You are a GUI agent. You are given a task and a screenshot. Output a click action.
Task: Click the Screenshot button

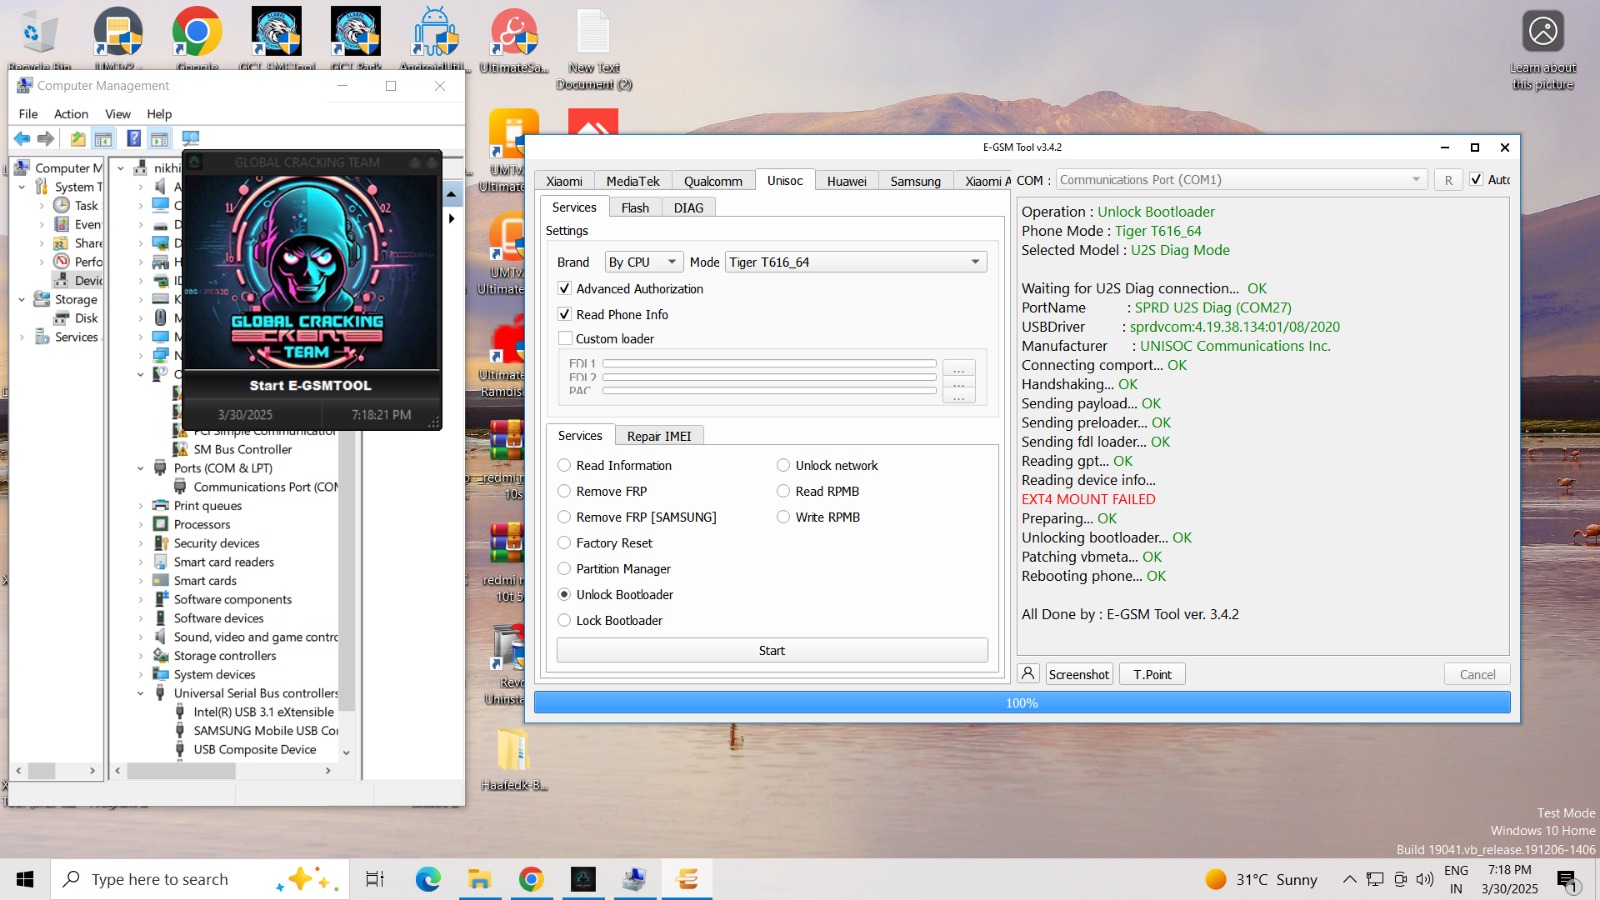pos(1078,674)
